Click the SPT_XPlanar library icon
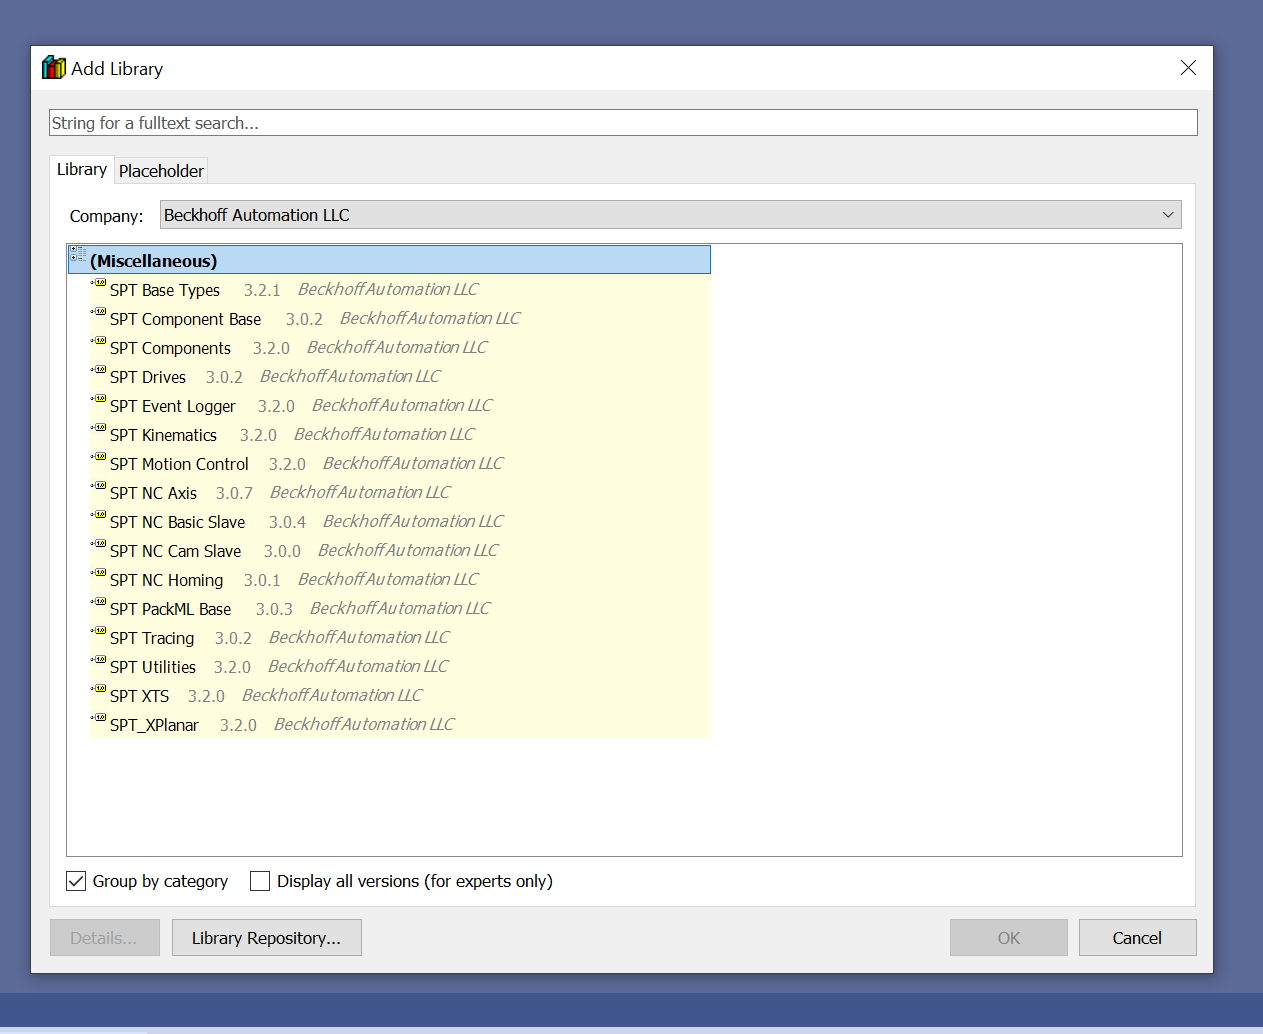1263x1034 pixels. (x=99, y=719)
